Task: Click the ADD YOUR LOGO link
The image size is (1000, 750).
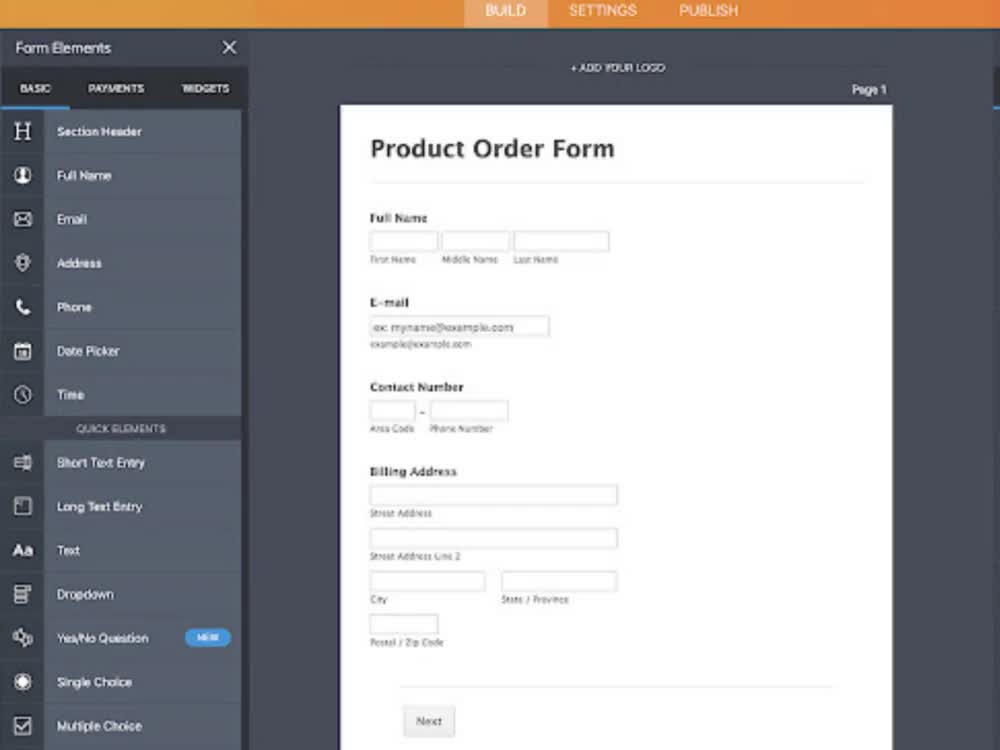Action: [616, 68]
